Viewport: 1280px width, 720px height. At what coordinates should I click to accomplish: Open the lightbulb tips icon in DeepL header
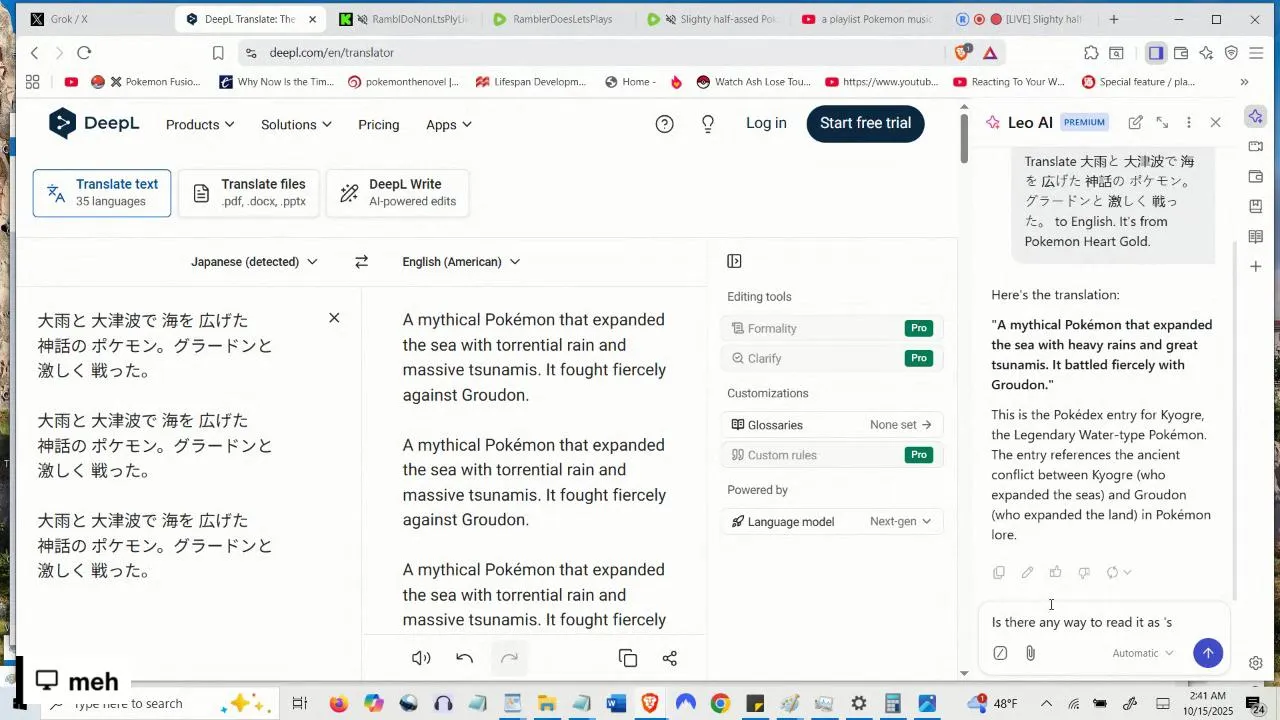tap(708, 124)
